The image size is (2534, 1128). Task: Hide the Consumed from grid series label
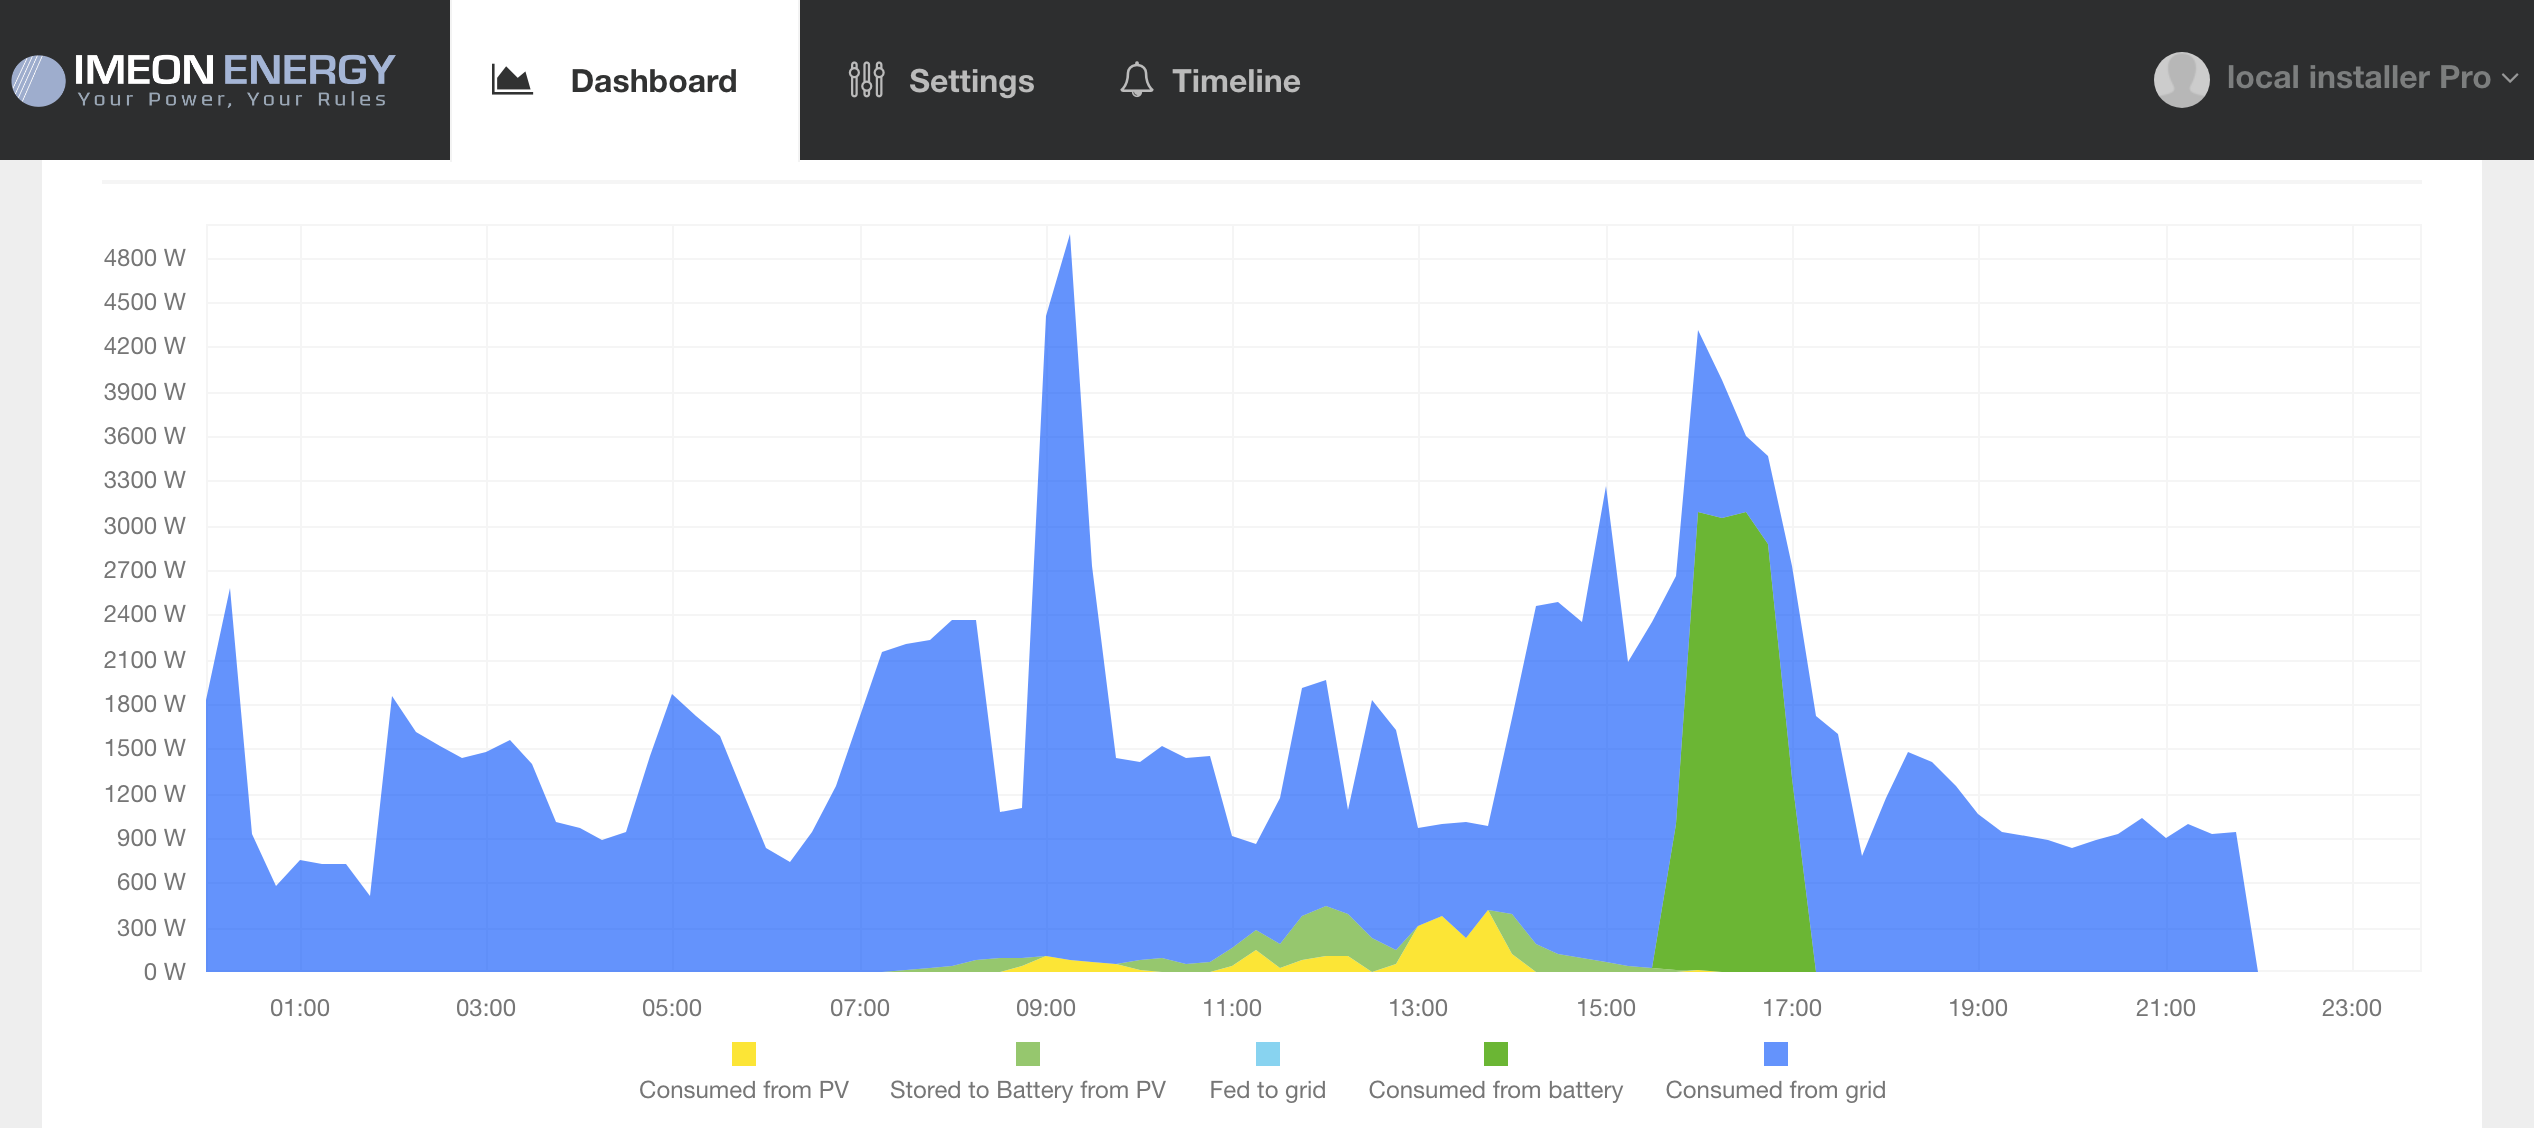tap(1775, 1090)
